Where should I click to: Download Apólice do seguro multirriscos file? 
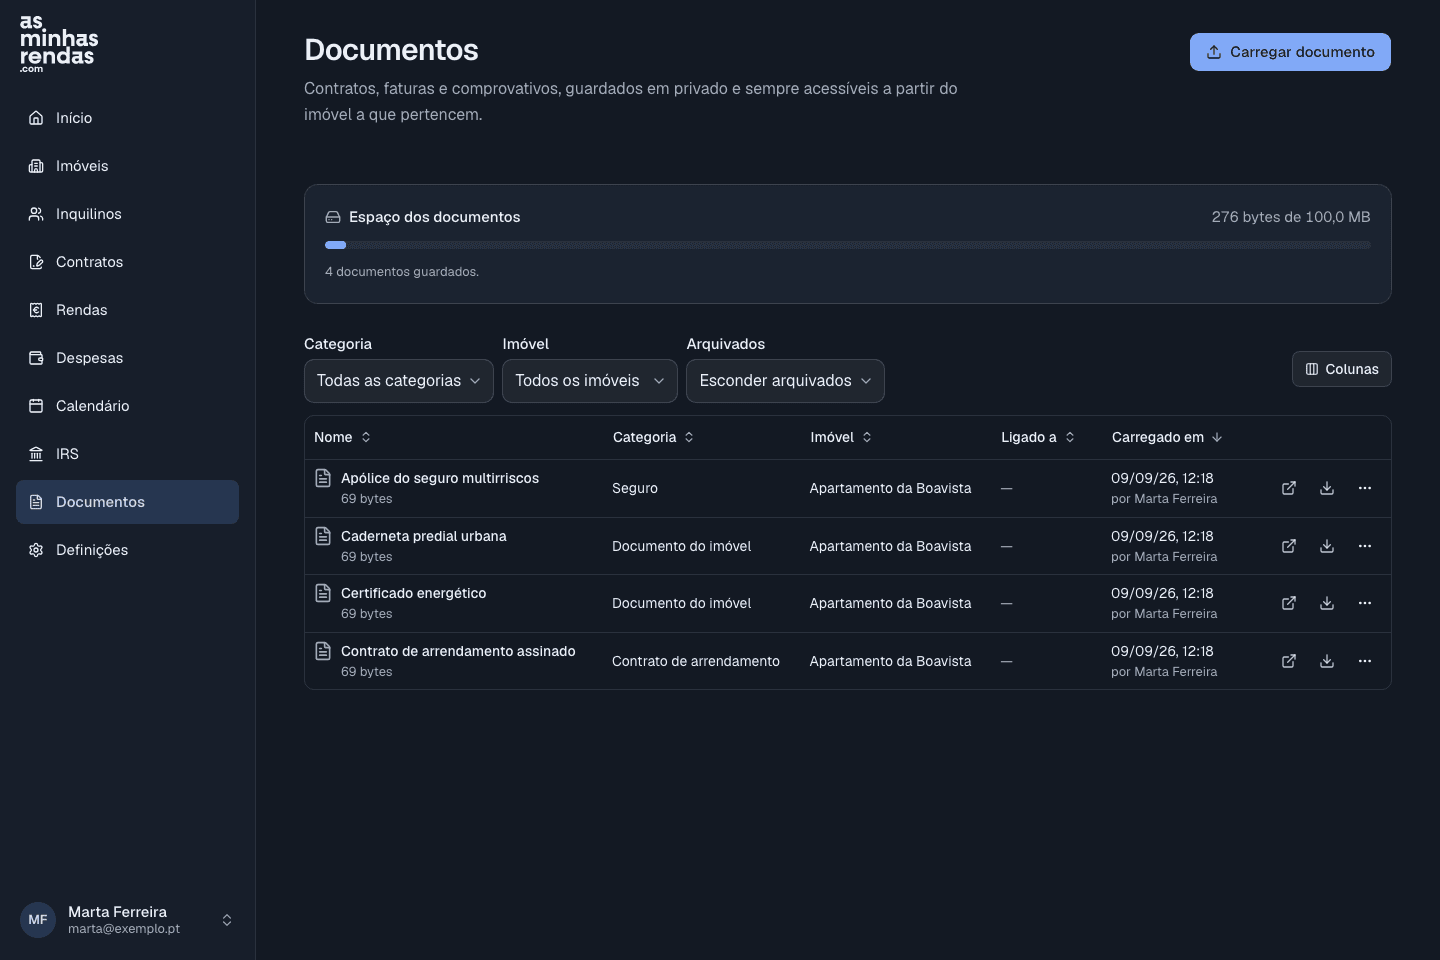click(x=1327, y=488)
